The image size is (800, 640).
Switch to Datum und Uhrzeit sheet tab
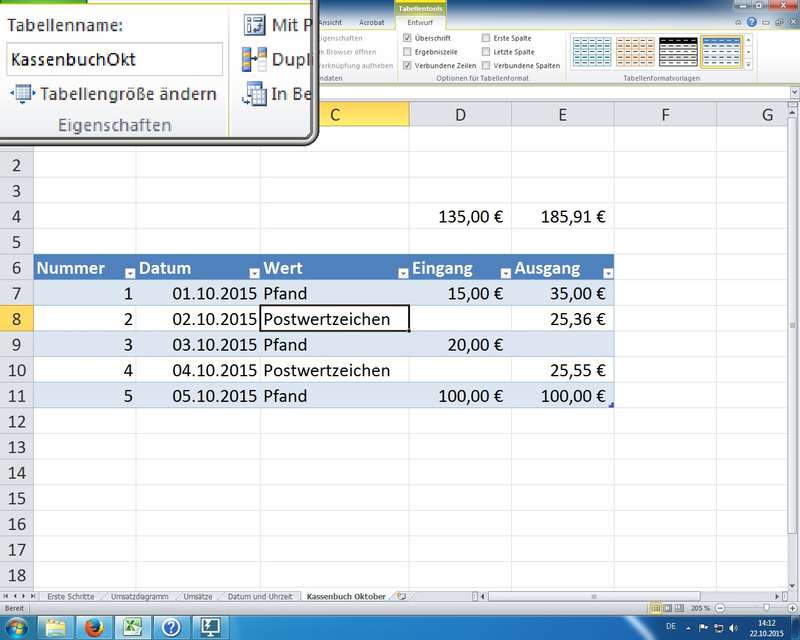(260, 596)
